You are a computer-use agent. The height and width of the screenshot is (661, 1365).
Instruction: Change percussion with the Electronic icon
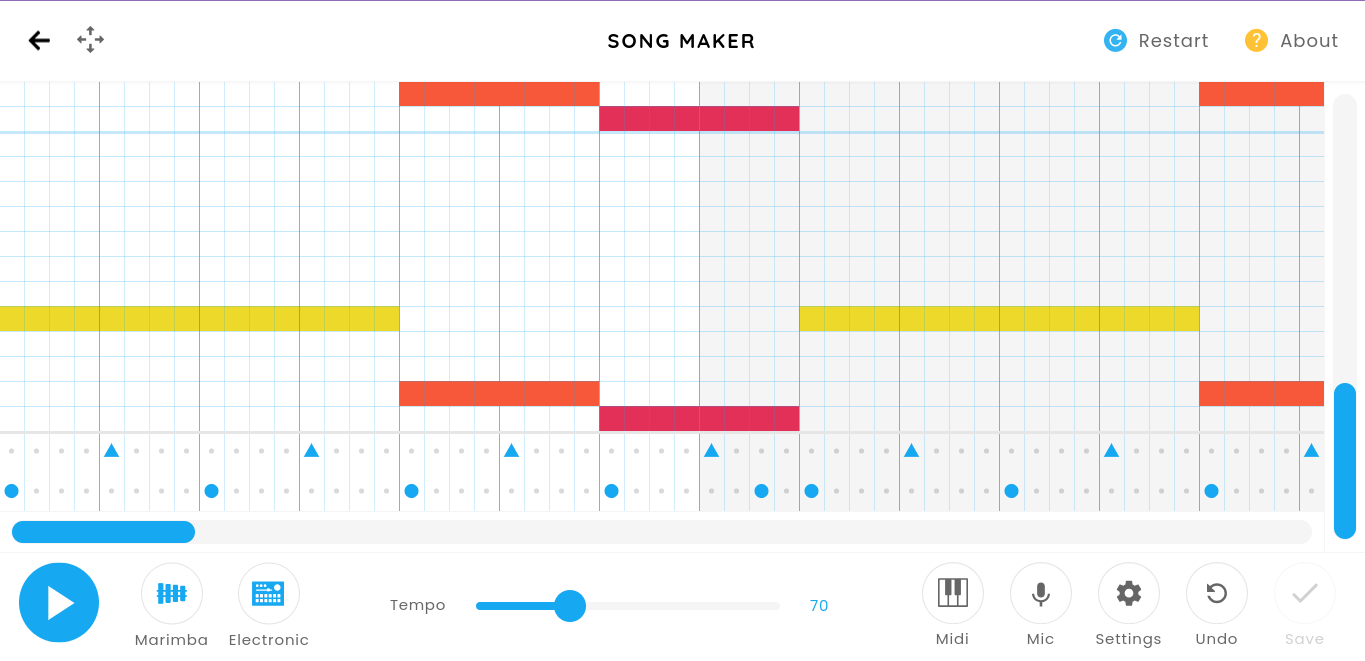[268, 594]
